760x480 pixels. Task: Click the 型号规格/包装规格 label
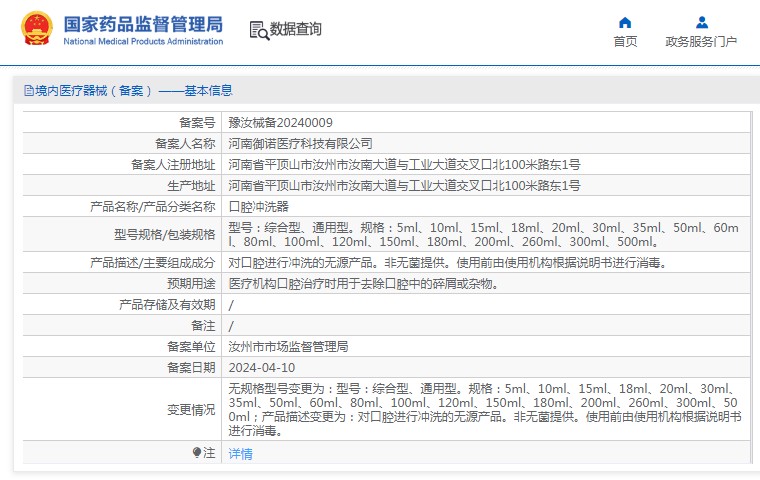[165, 235]
